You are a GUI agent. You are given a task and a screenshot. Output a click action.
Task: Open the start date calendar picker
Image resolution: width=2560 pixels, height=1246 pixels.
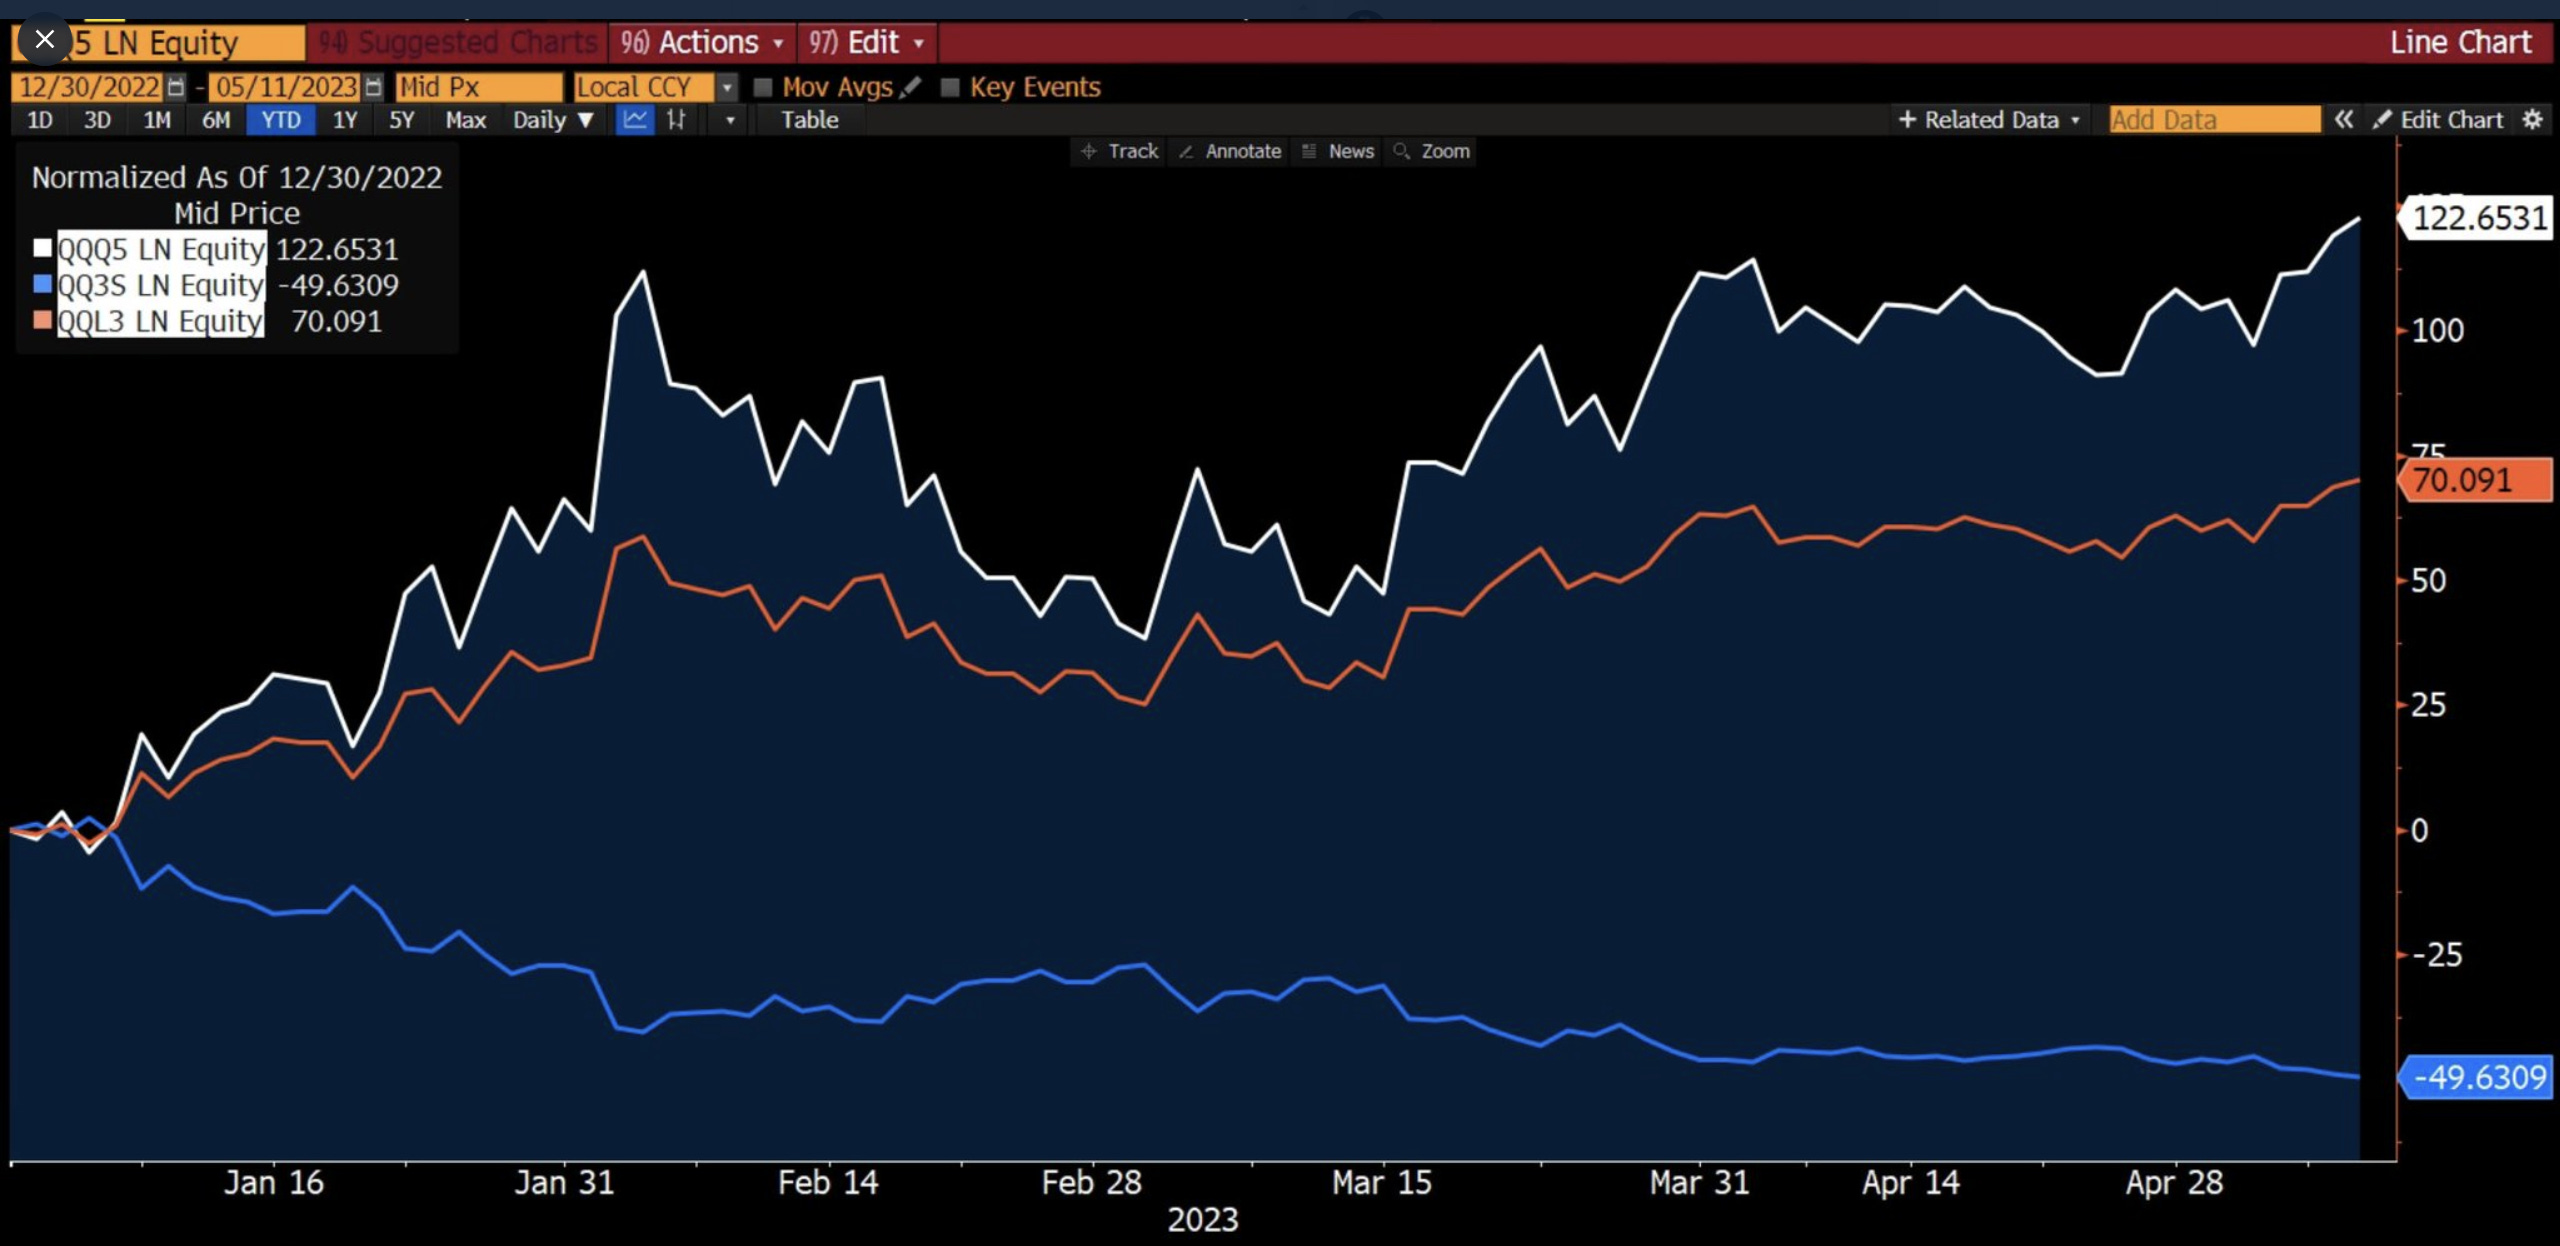tap(176, 87)
